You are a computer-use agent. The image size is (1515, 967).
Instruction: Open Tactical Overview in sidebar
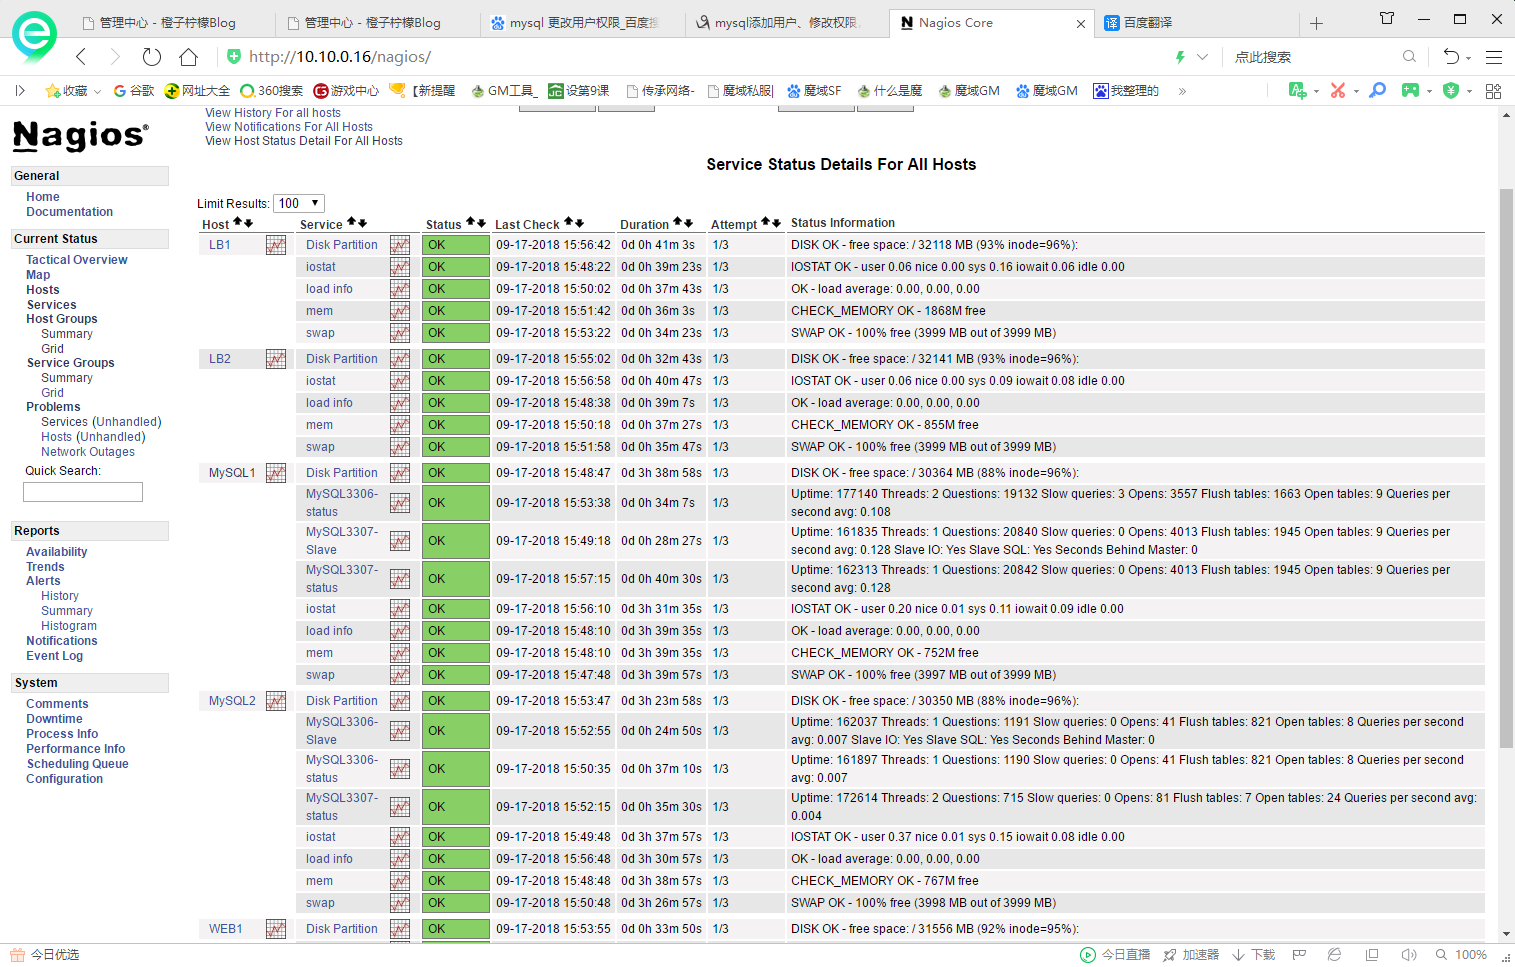click(77, 260)
